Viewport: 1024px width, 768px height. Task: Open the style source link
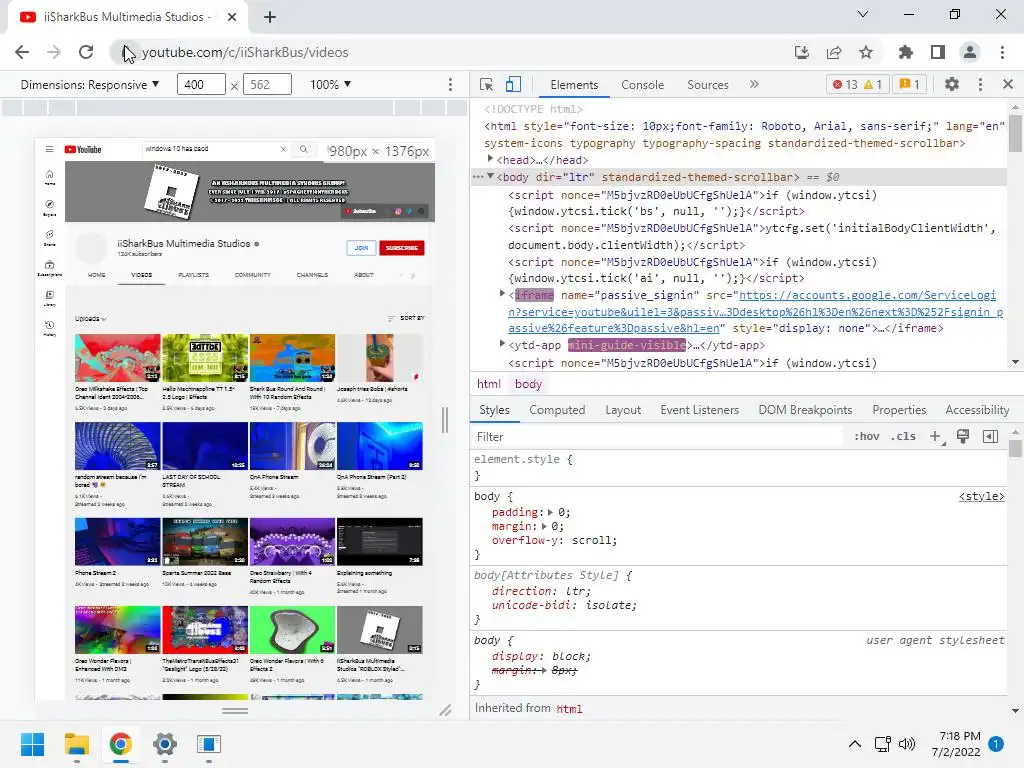coord(981,496)
